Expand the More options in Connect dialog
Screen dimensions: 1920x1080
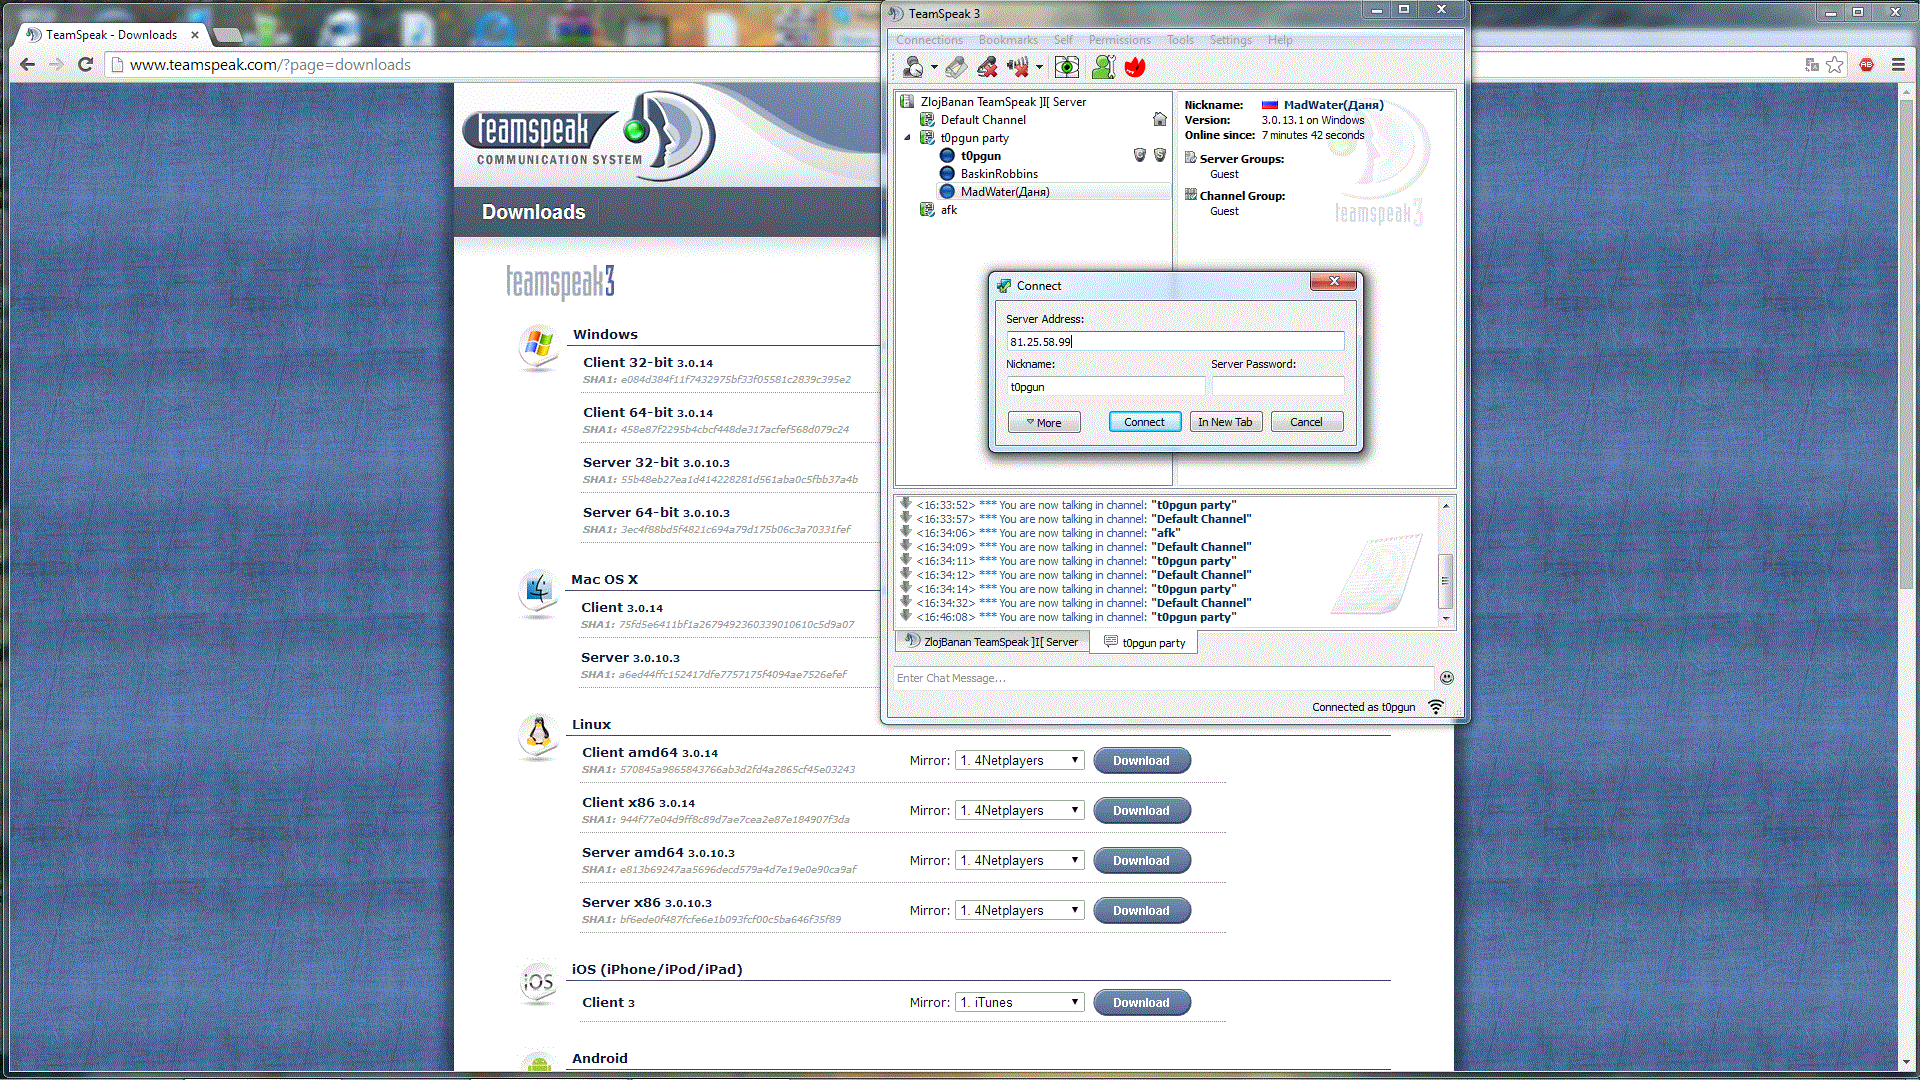point(1044,422)
